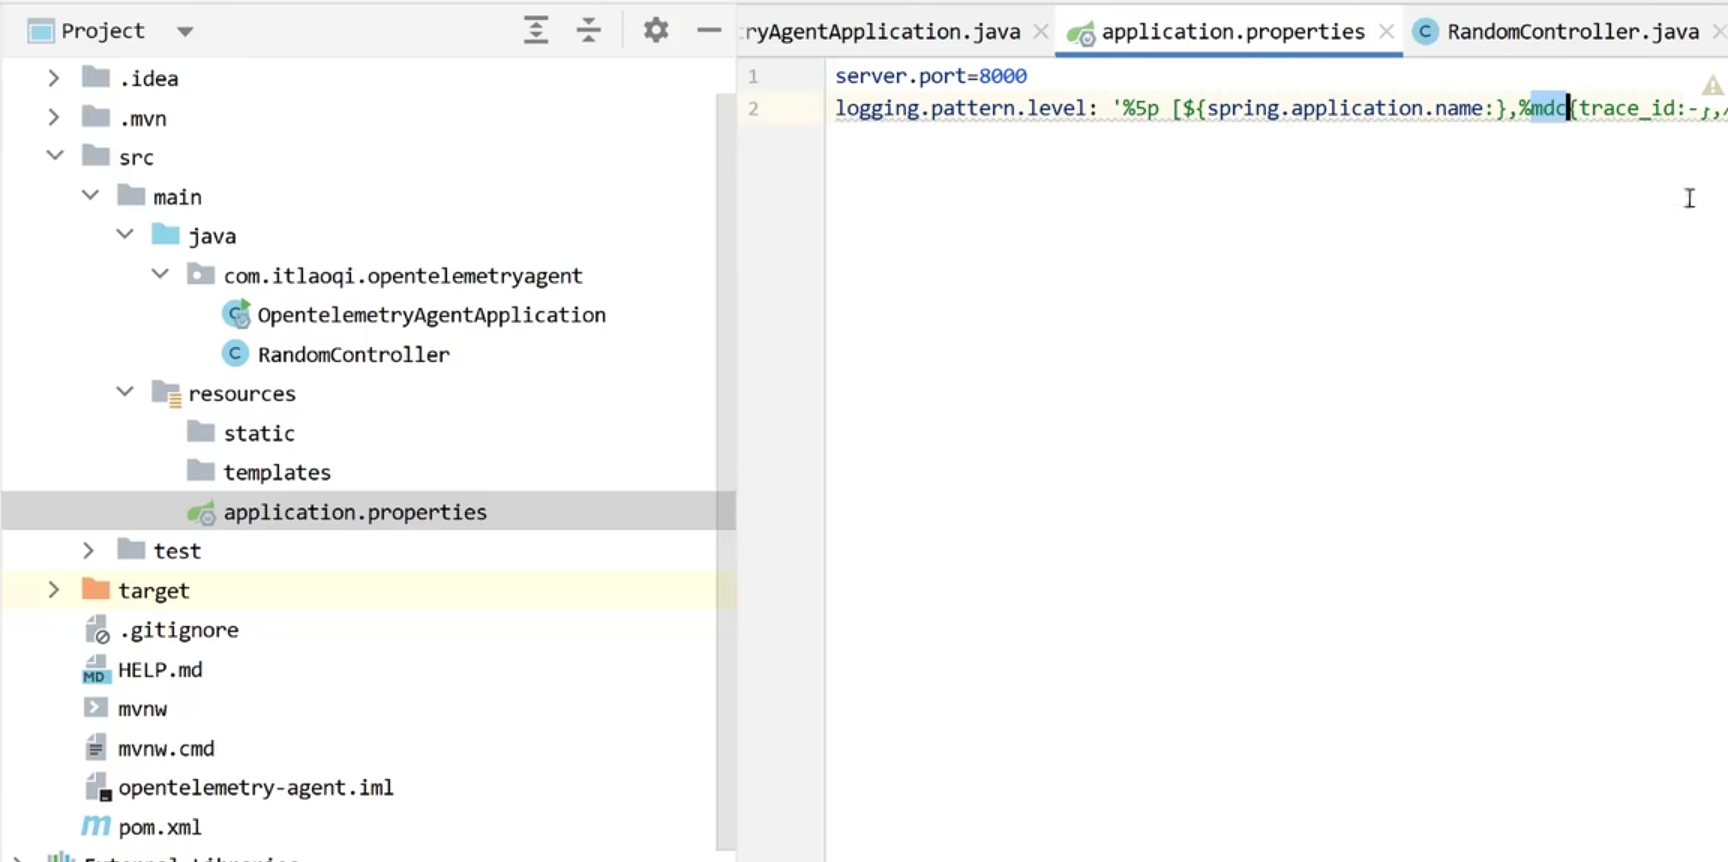Switch to the AgentApplication.java editor tab
This screenshot has width=1728, height=862.
tap(882, 32)
